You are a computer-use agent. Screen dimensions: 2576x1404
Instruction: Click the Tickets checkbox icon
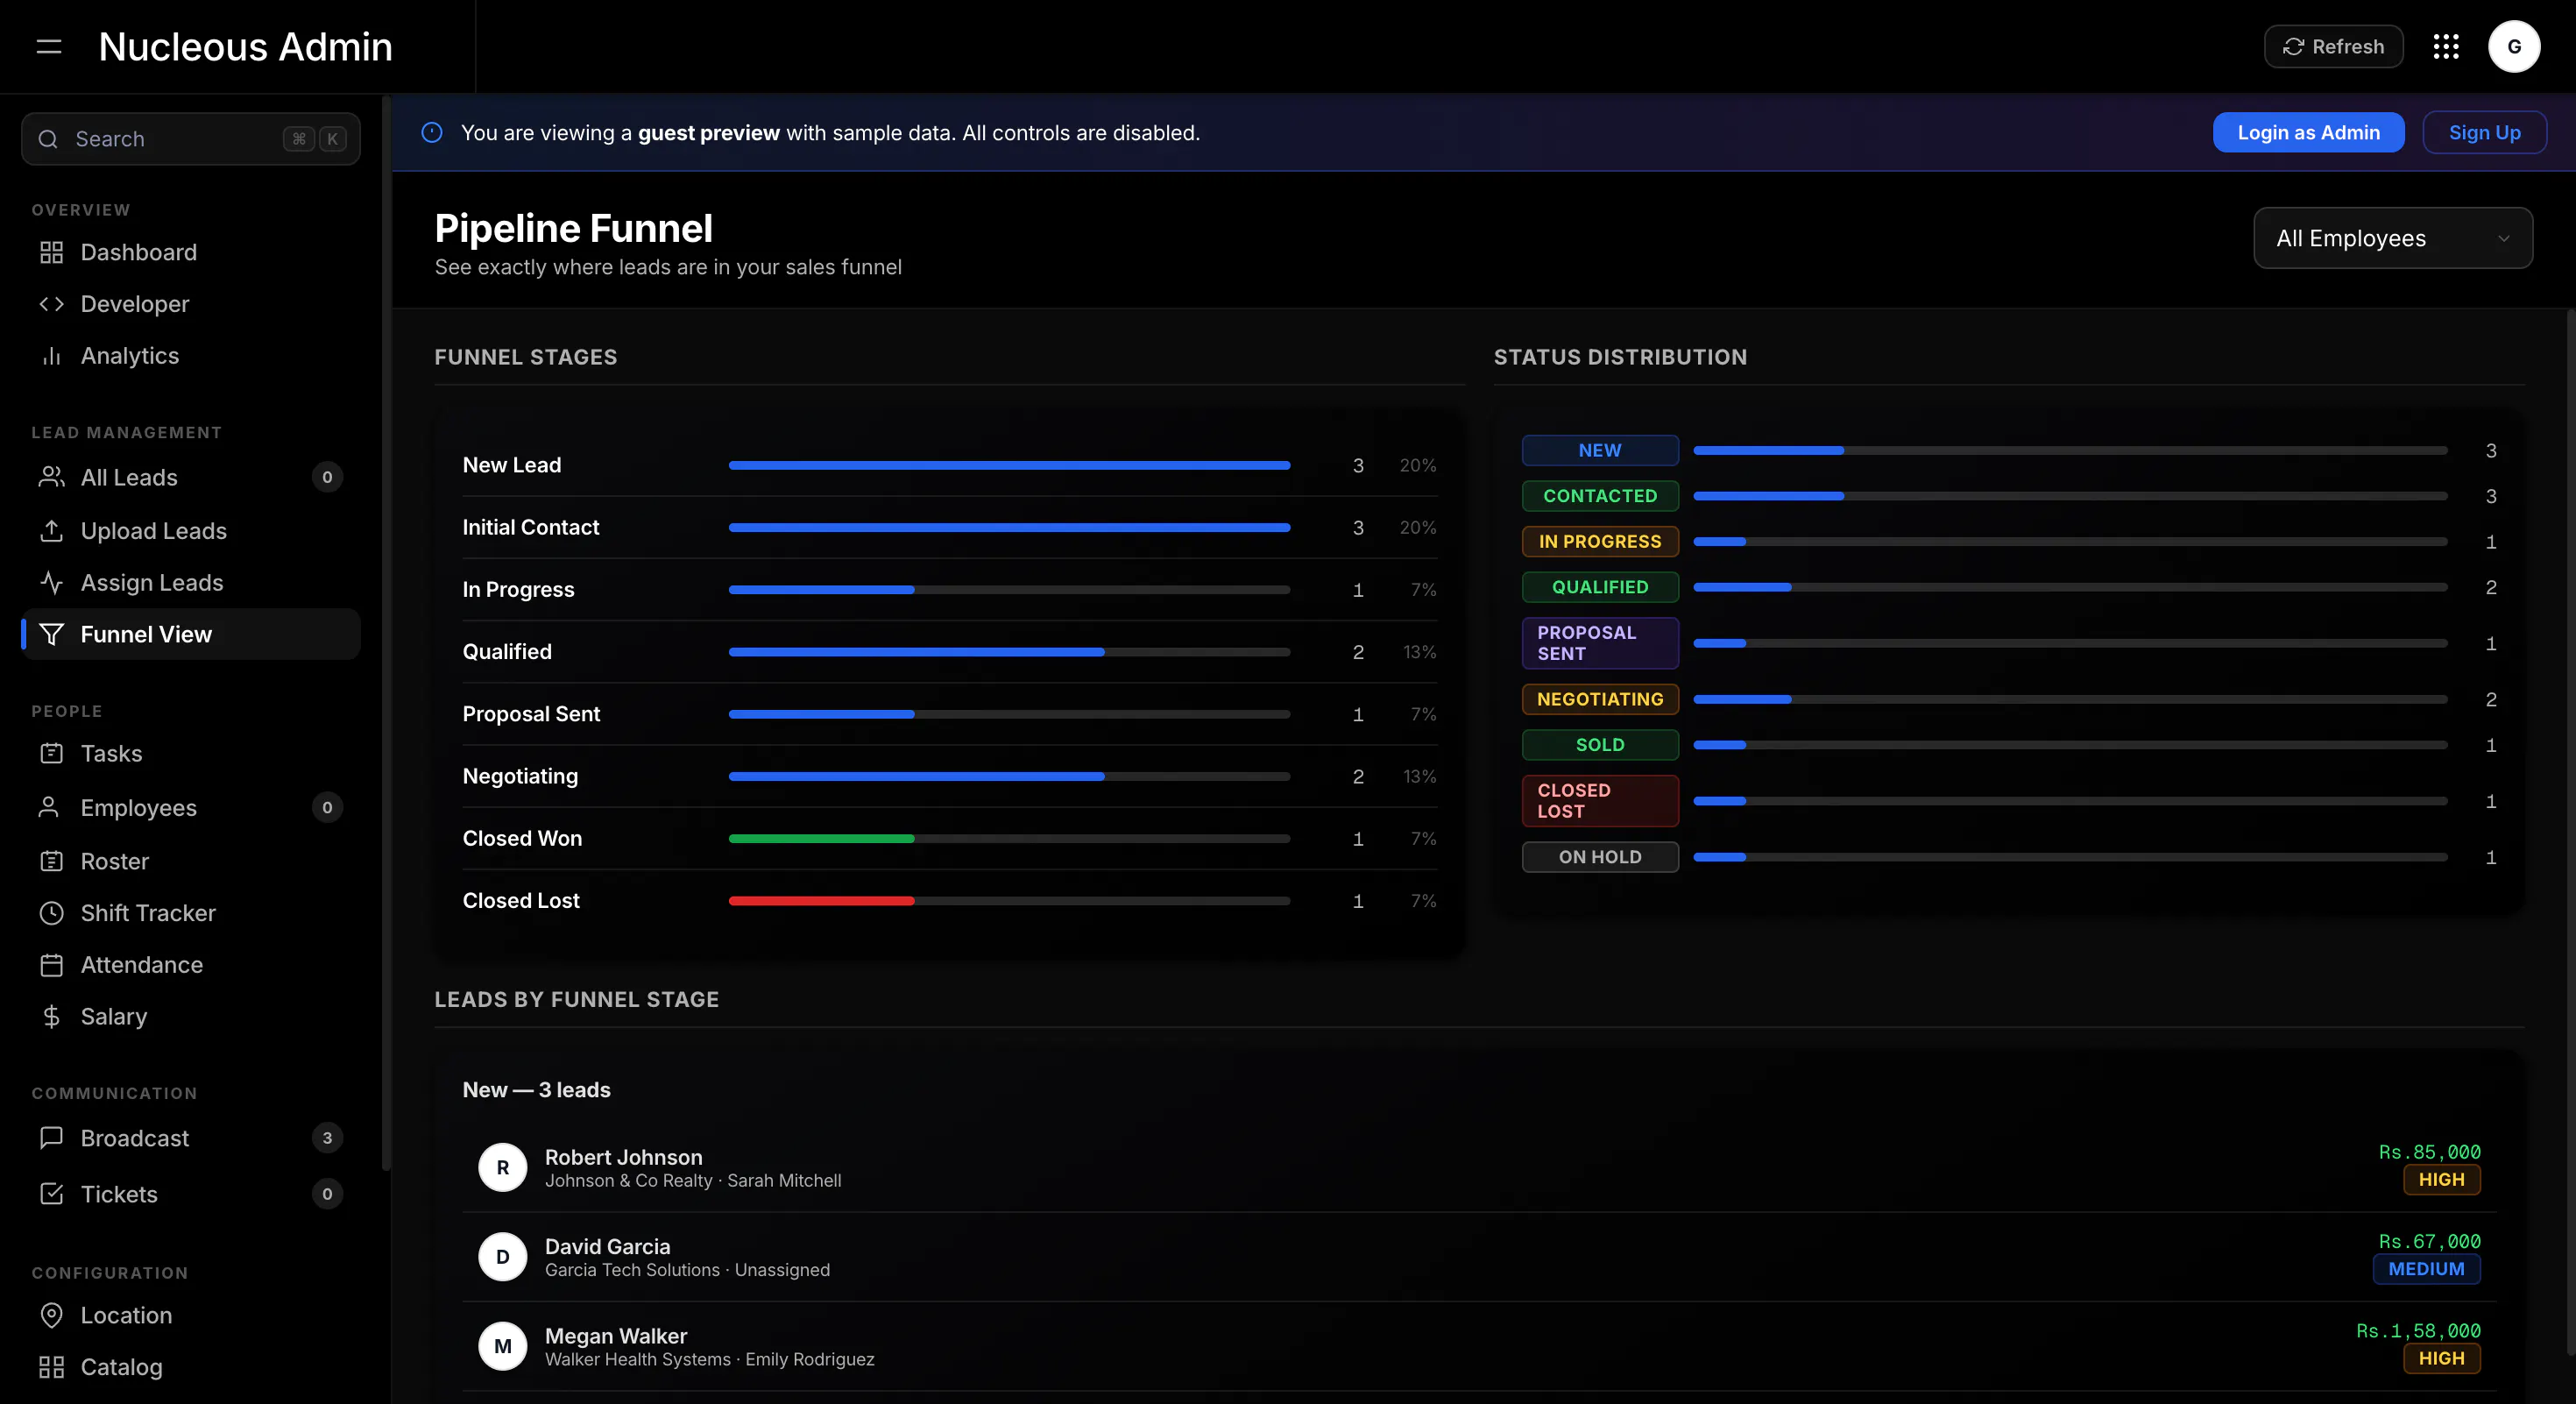51,1194
